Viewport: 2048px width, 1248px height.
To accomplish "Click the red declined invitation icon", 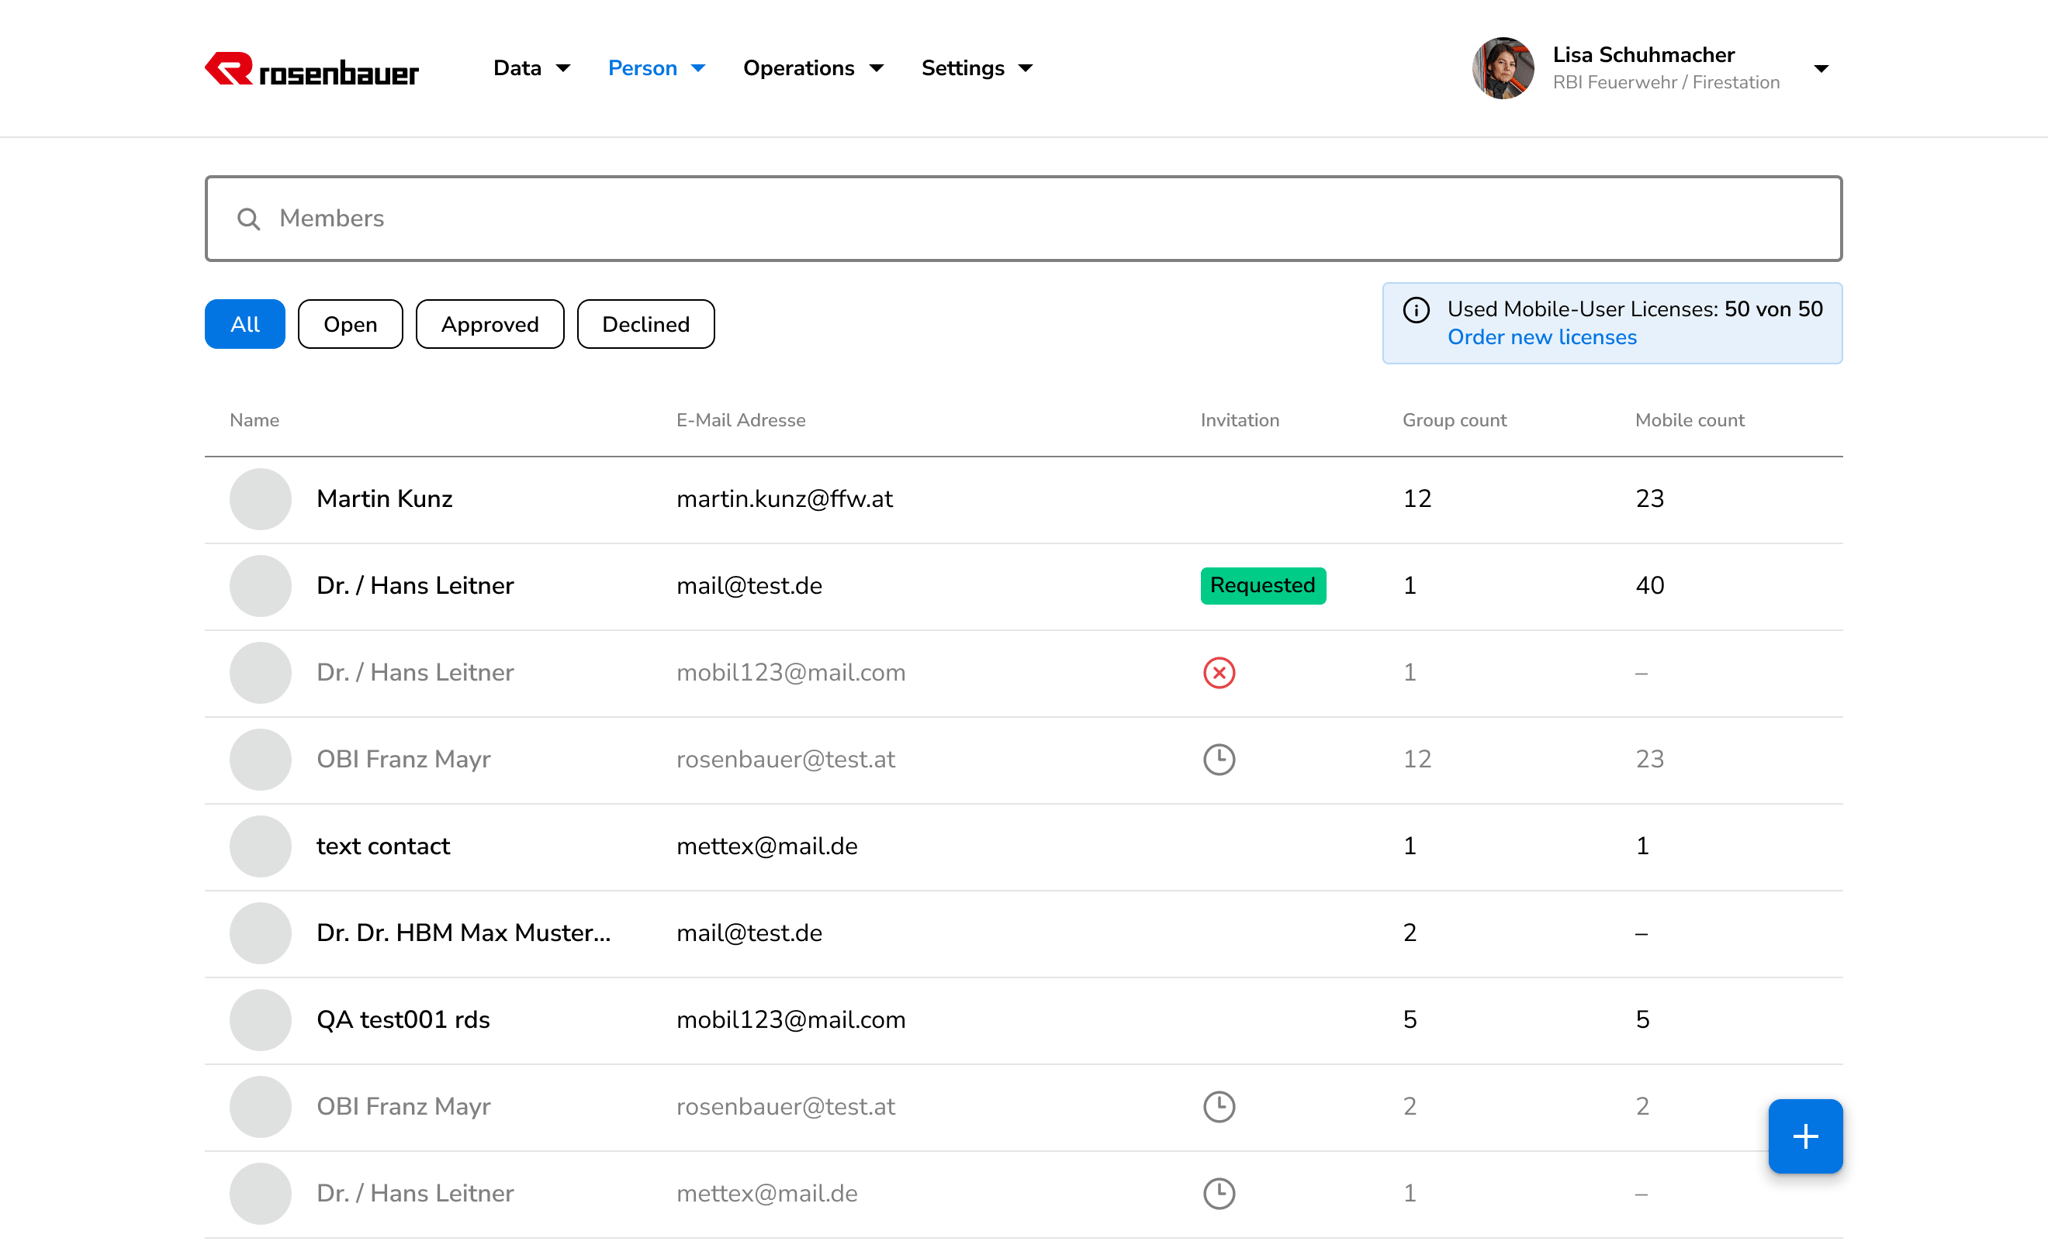I will (1218, 673).
